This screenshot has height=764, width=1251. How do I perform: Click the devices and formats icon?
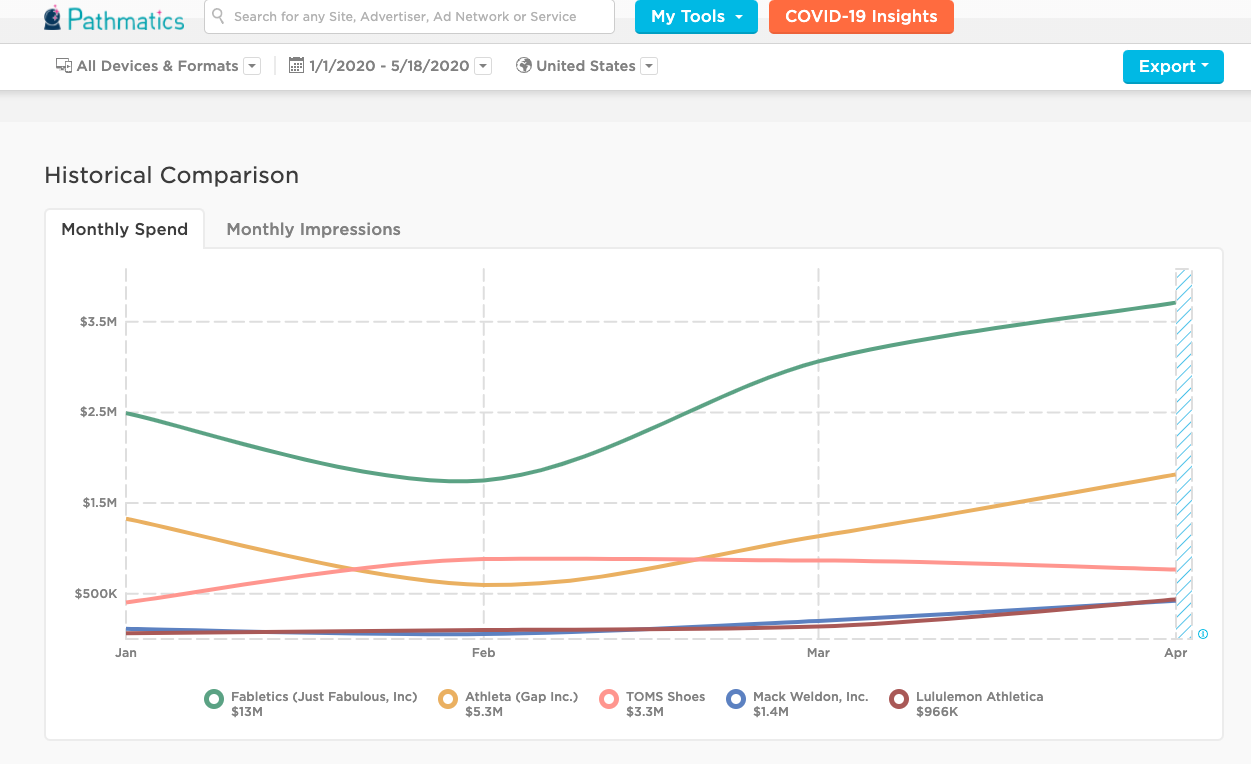tap(64, 66)
